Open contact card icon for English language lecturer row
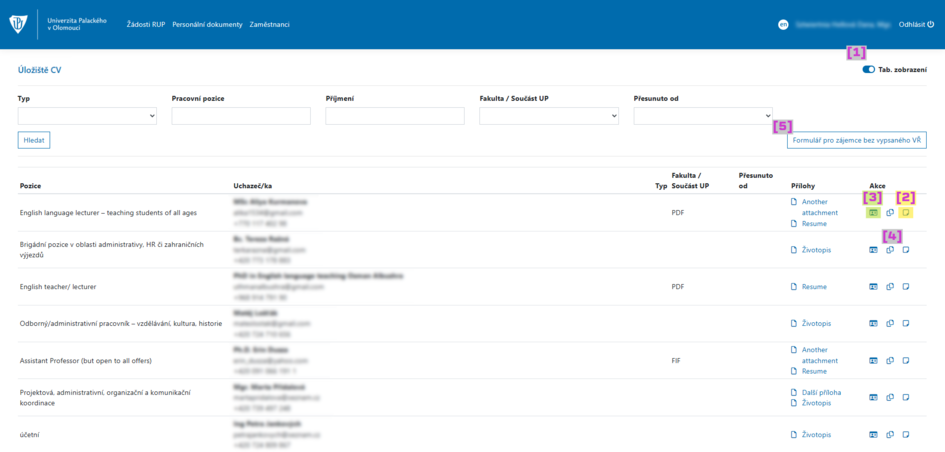Viewport: 945px width, 452px height. coord(873,213)
